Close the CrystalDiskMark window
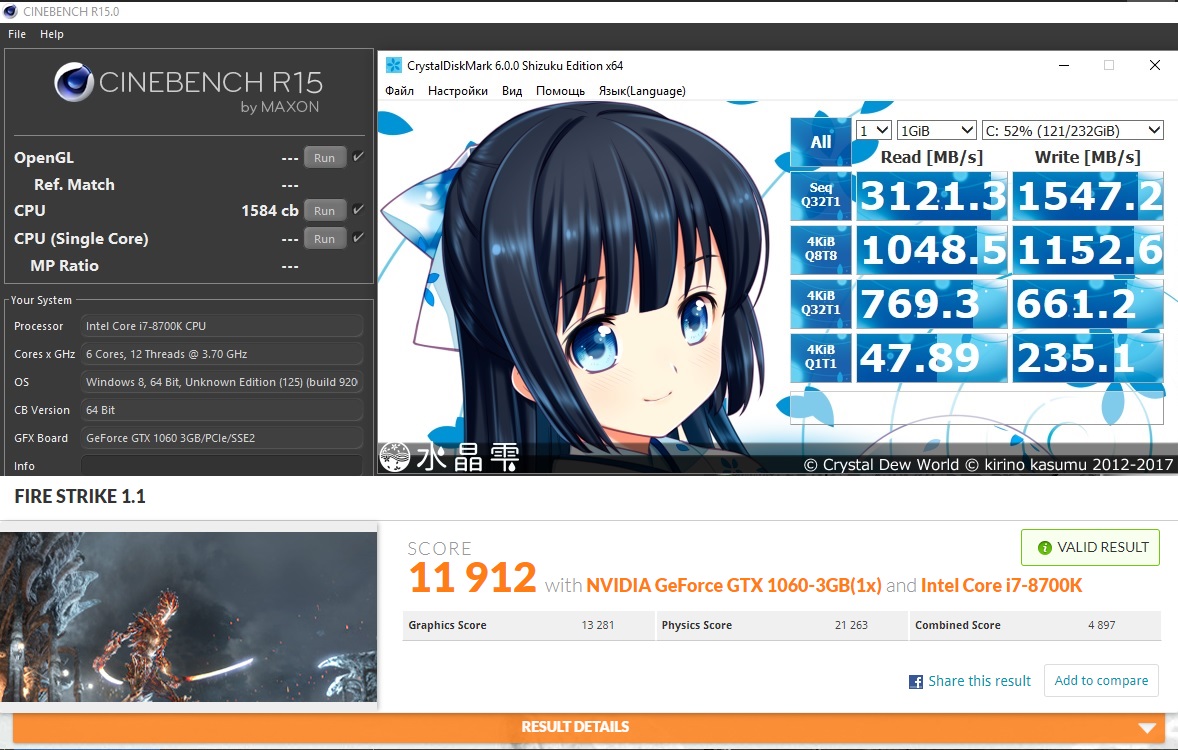The height and width of the screenshot is (750, 1178). (1155, 65)
